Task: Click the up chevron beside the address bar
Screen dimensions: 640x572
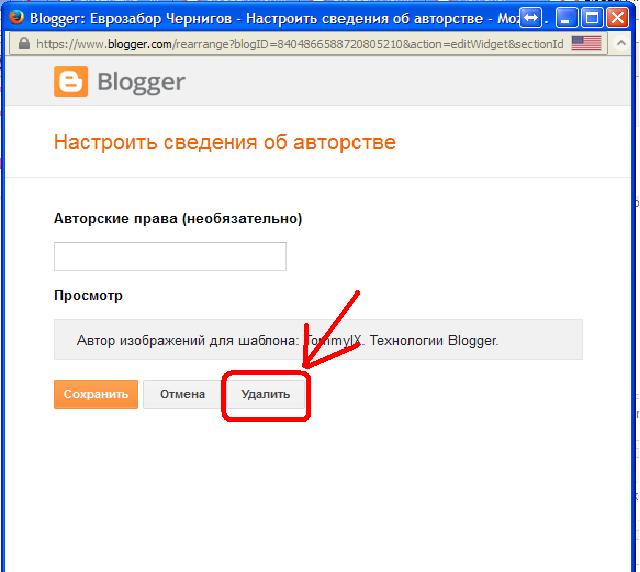Action: [x=621, y=43]
